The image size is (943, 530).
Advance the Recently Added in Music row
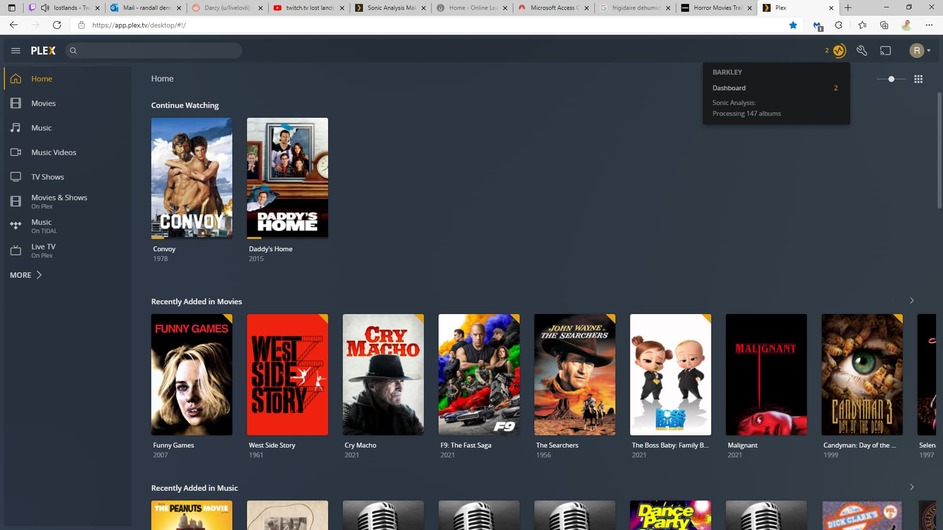click(912, 487)
